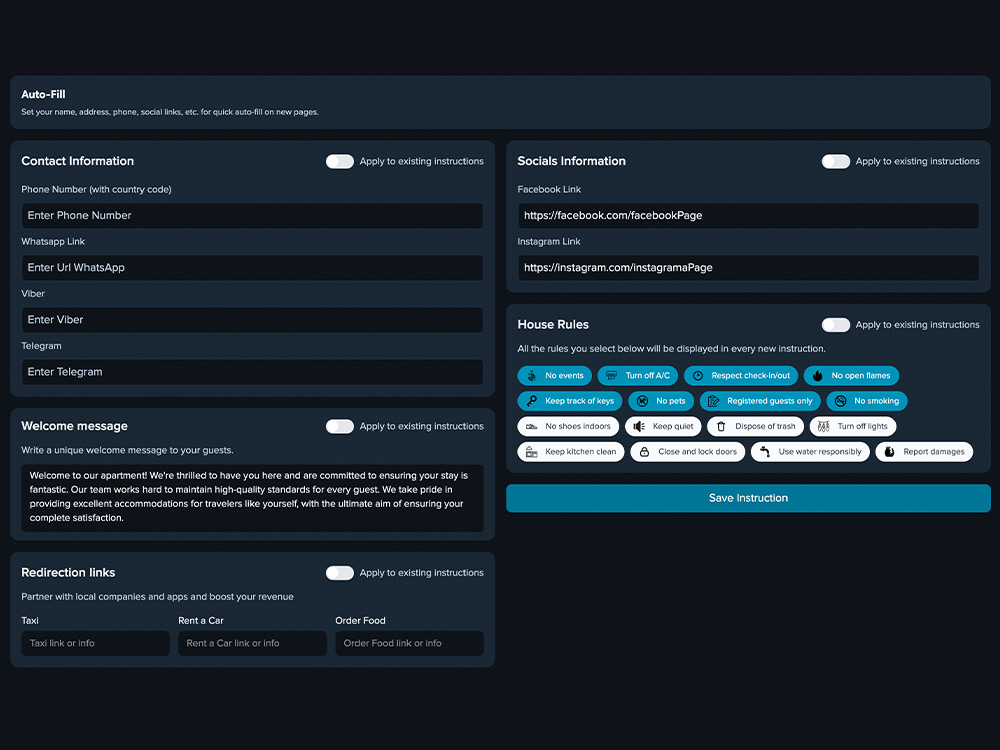Deselect the No open flames rule label
Screen dimensions: 1000x750
(861, 376)
